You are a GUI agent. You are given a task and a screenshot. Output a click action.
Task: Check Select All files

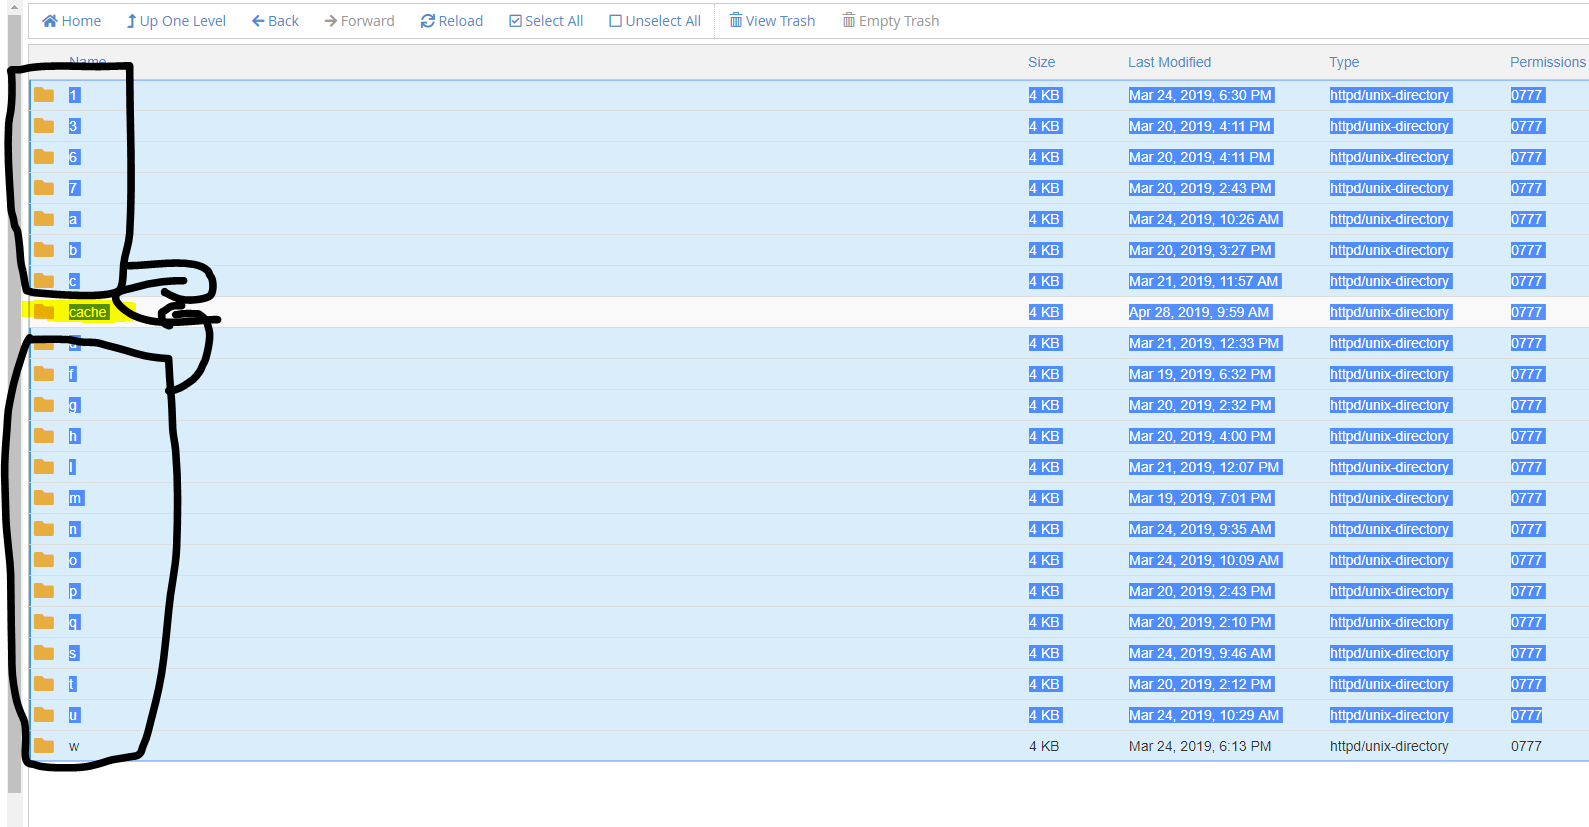[546, 21]
